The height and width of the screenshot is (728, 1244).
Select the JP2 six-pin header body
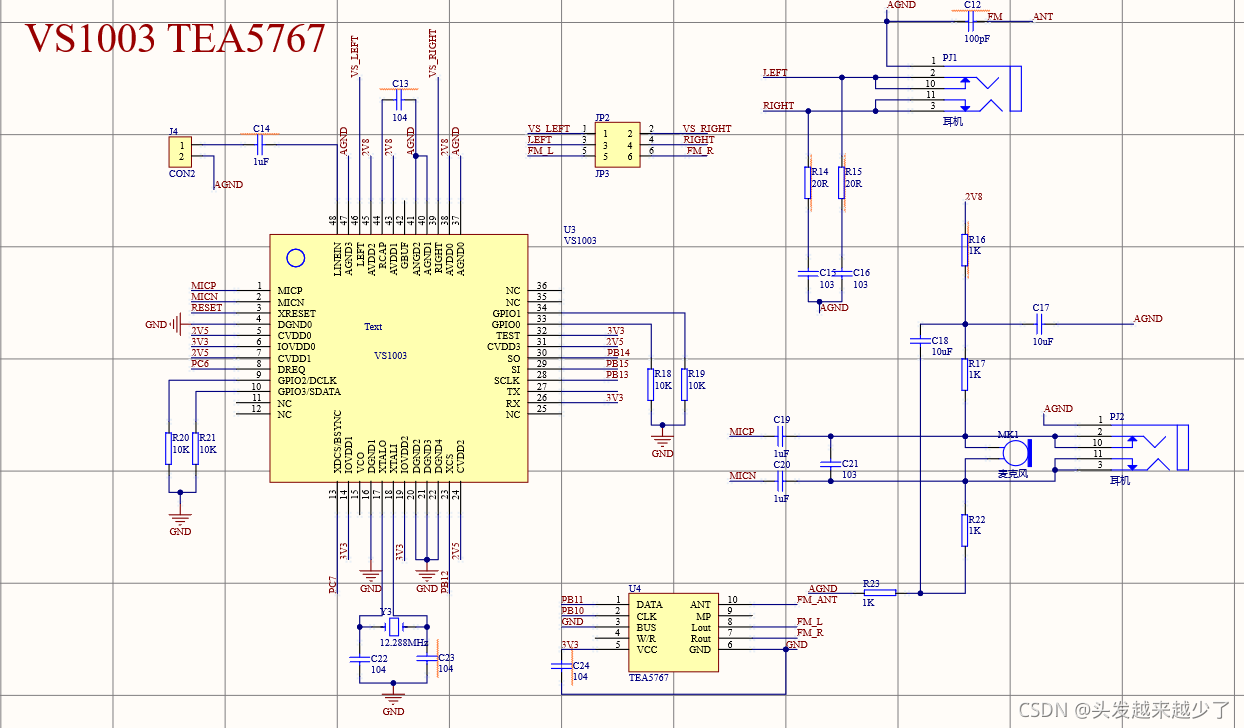click(617, 144)
